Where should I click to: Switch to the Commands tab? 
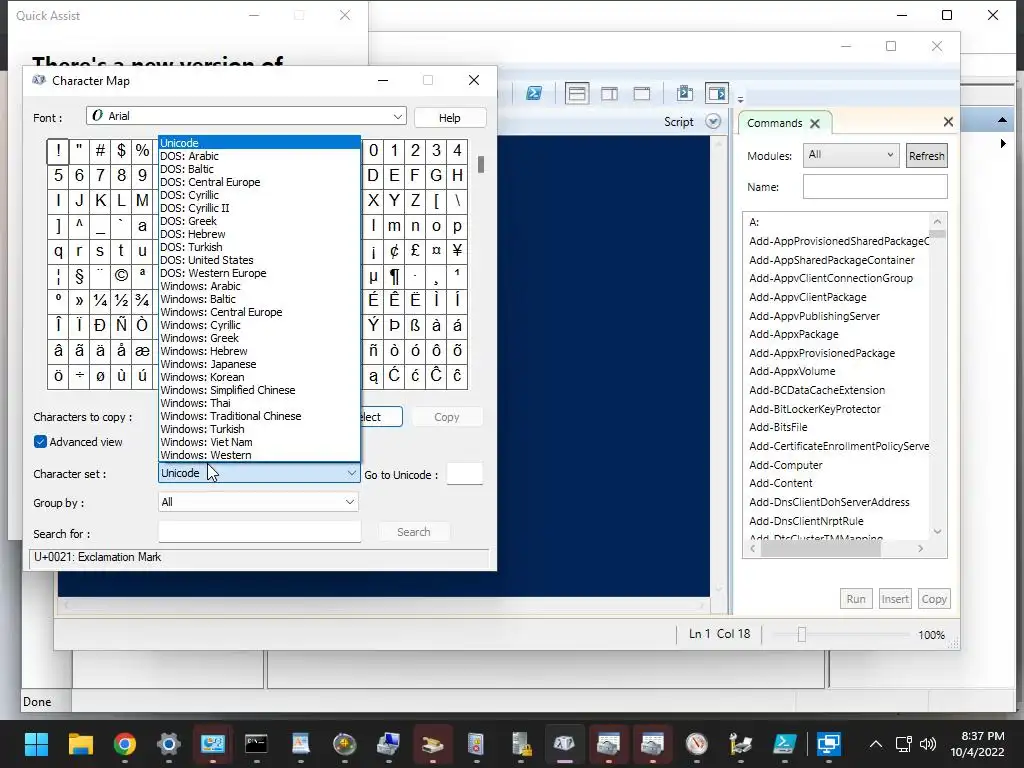click(x=775, y=123)
